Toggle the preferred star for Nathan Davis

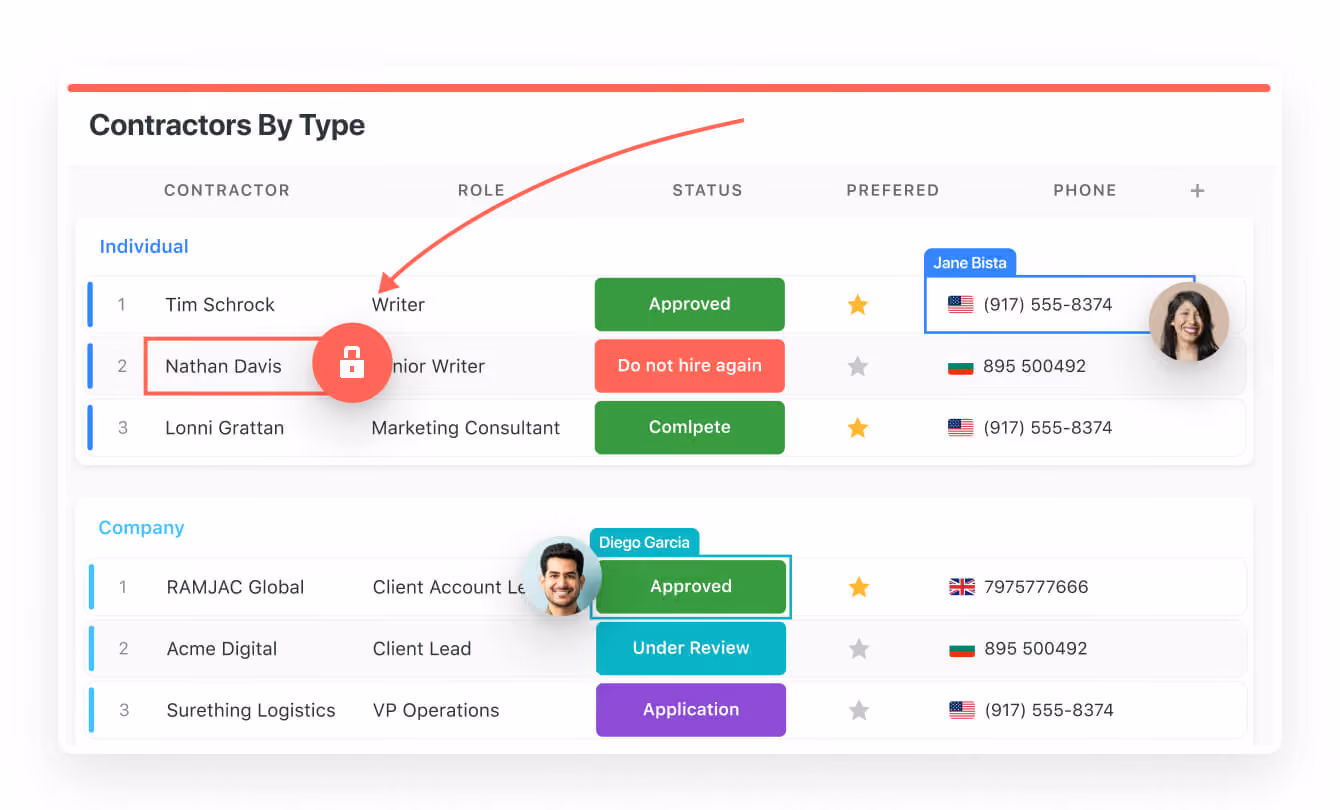tap(858, 366)
